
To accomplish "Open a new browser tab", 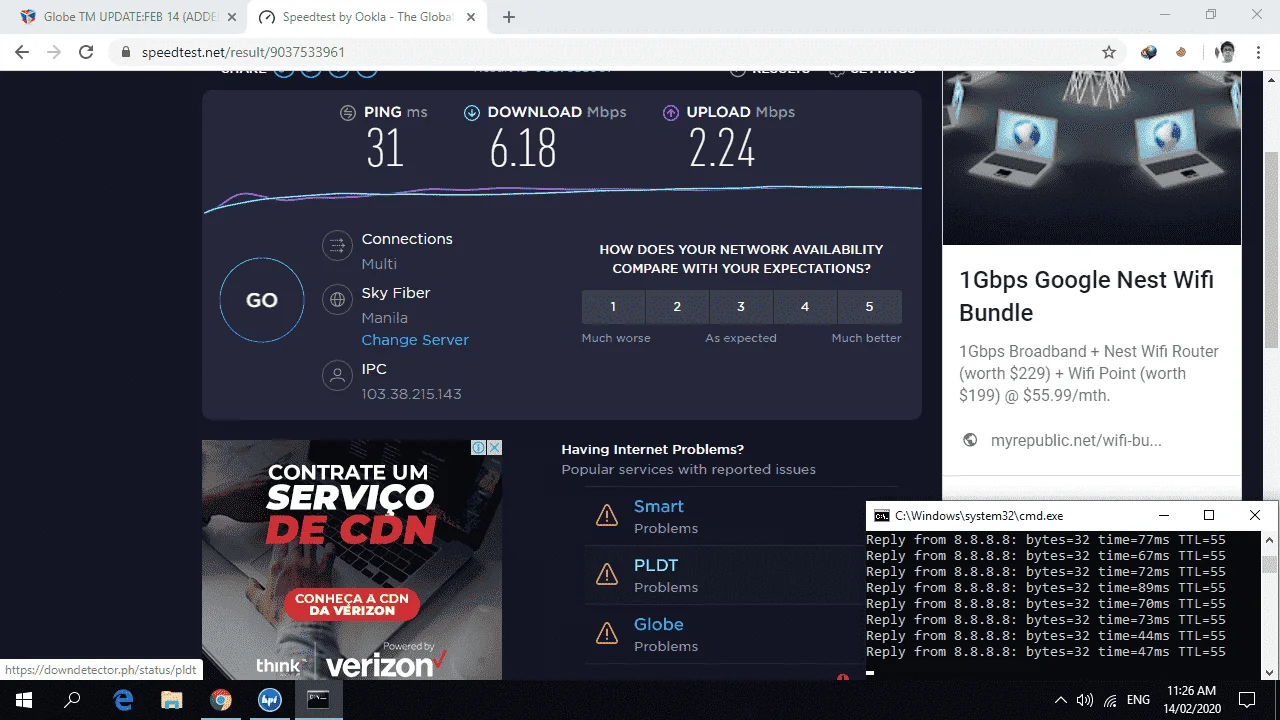I will pos(509,17).
